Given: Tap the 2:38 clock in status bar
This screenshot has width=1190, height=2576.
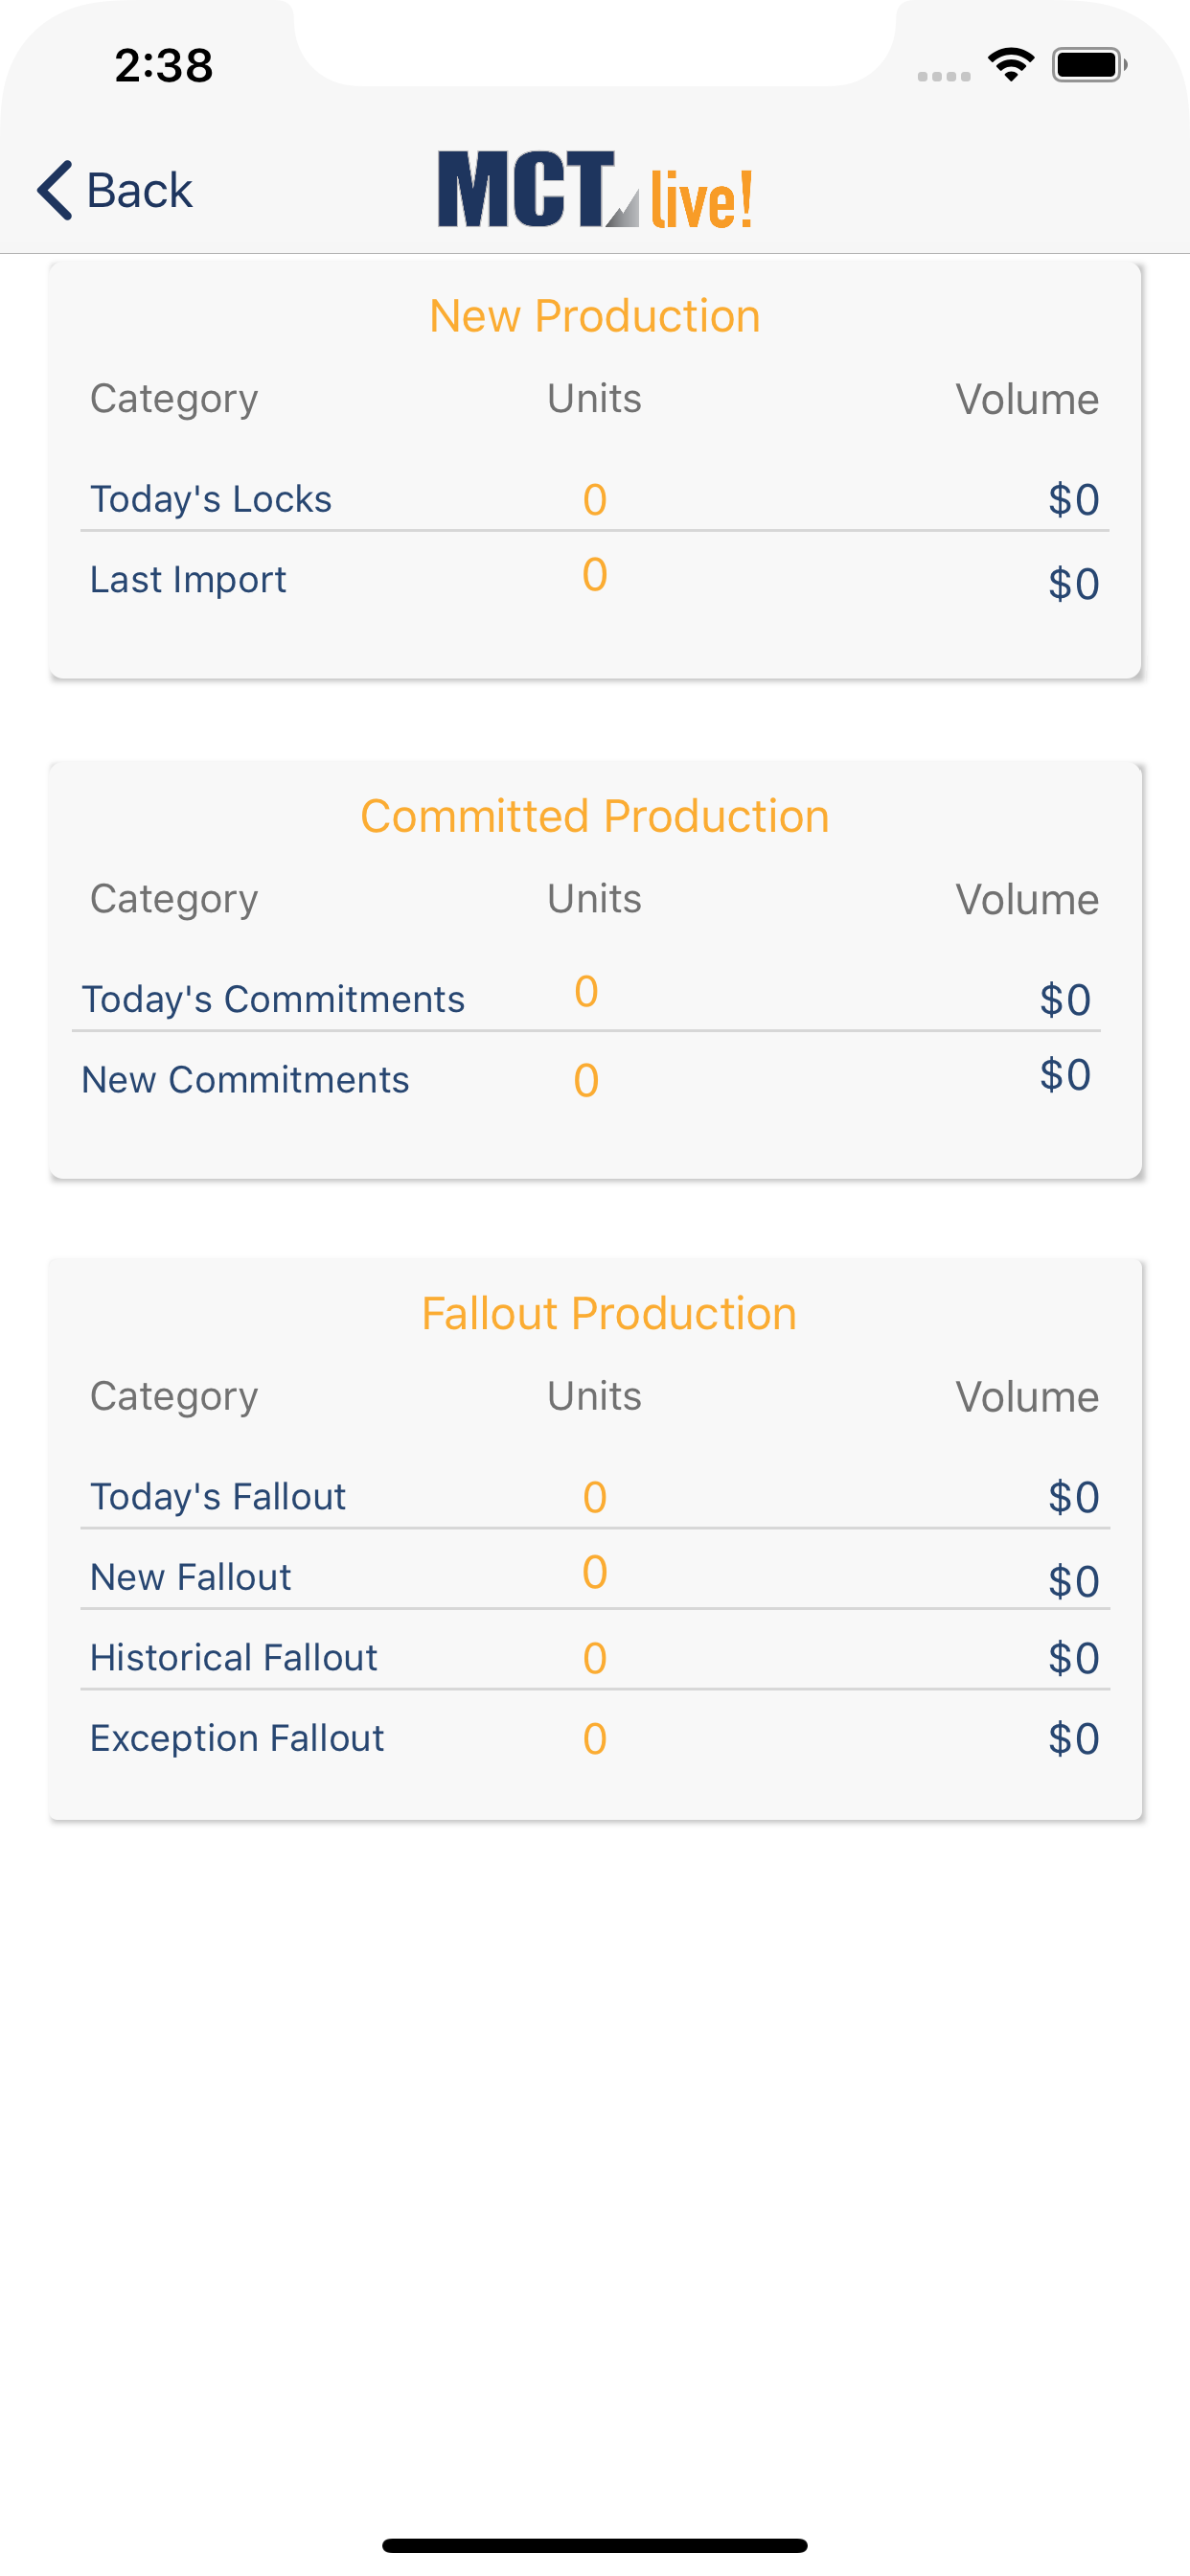Looking at the screenshot, I should tap(164, 66).
